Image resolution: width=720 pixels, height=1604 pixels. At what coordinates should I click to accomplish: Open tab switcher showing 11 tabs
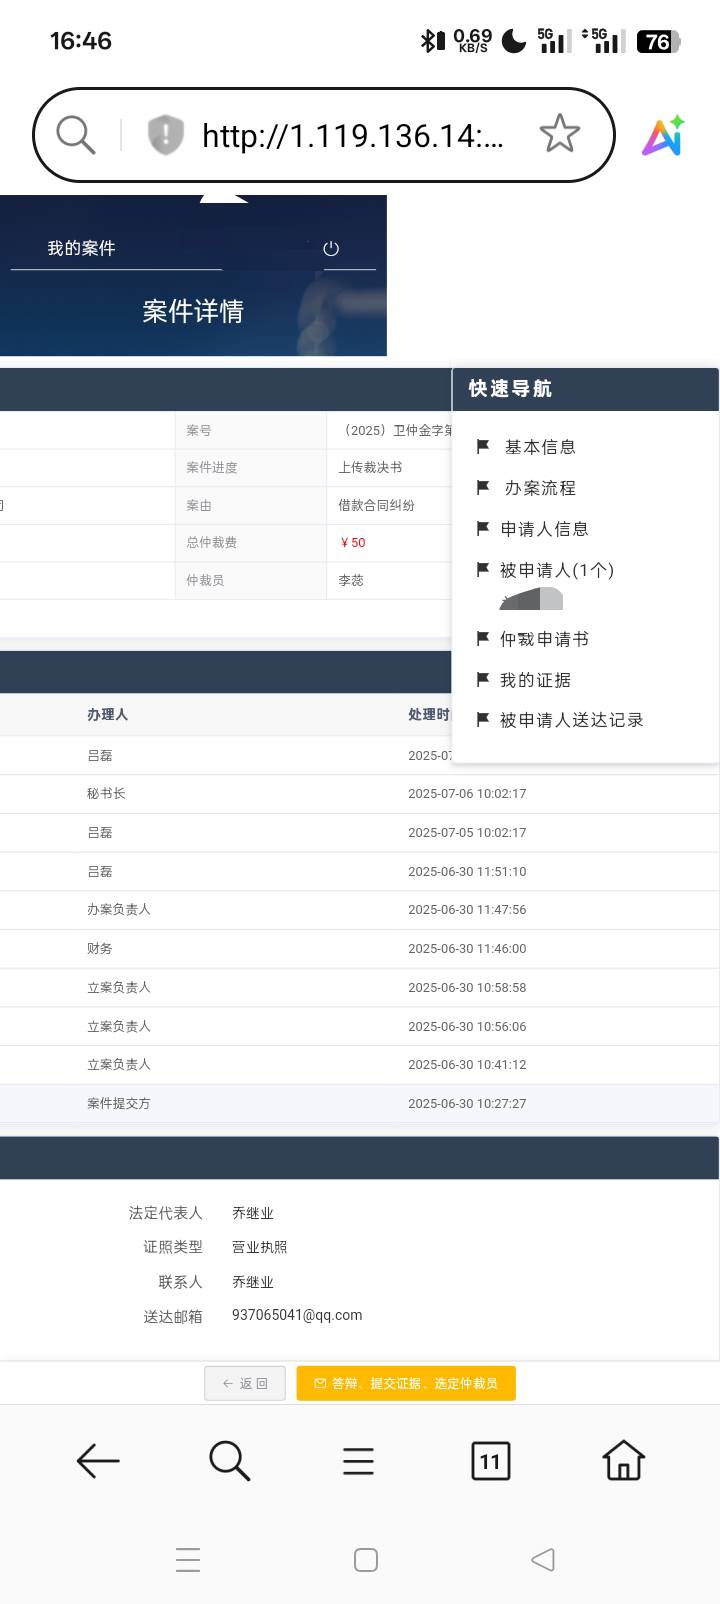490,1461
